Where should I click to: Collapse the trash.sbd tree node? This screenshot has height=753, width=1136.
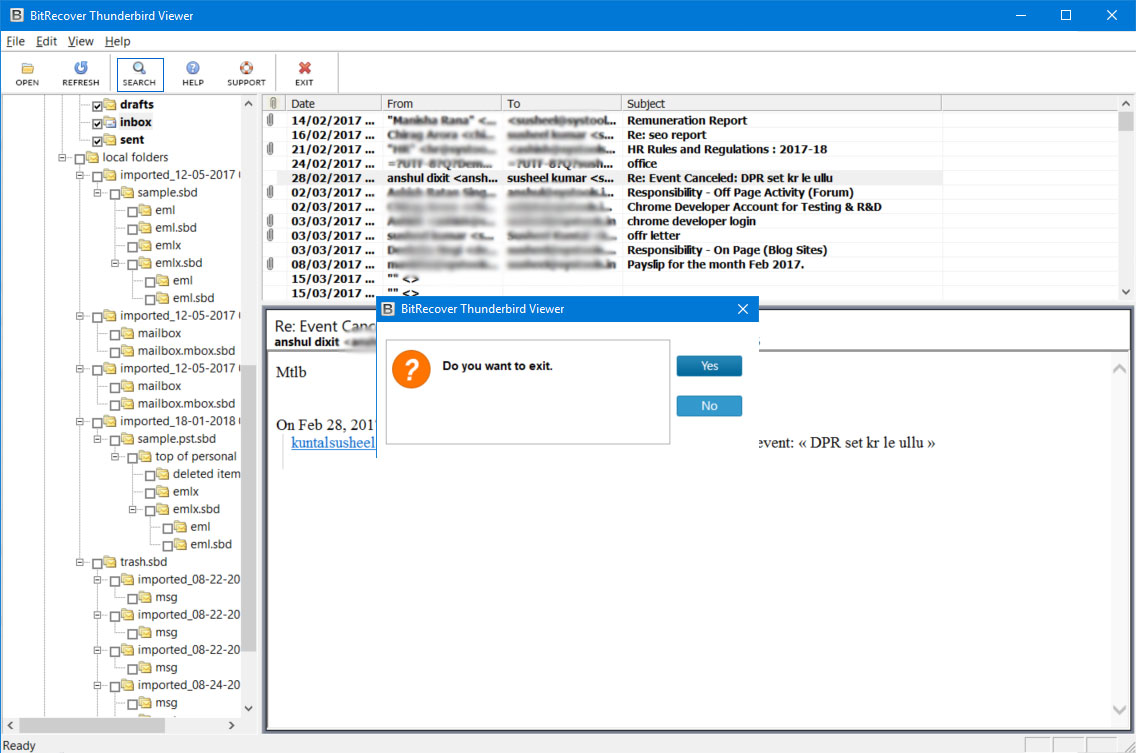point(81,562)
